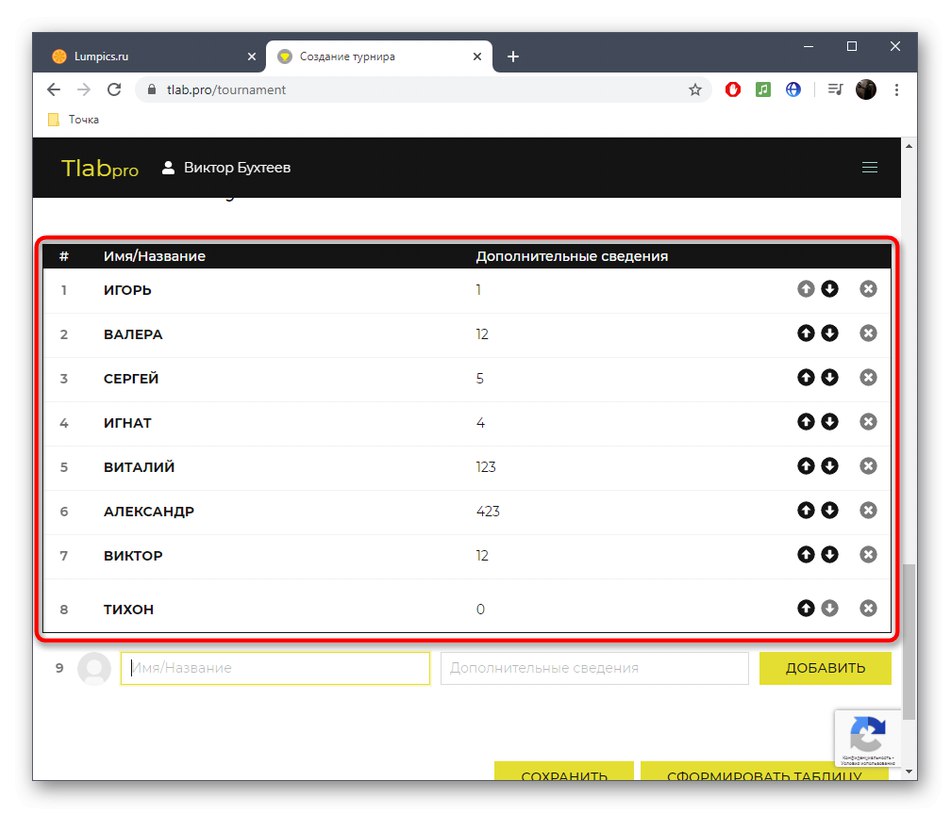The height and width of the screenshot is (813, 950).
Task: Move АЛЕКСАНДР down in the list
Action: [829, 510]
